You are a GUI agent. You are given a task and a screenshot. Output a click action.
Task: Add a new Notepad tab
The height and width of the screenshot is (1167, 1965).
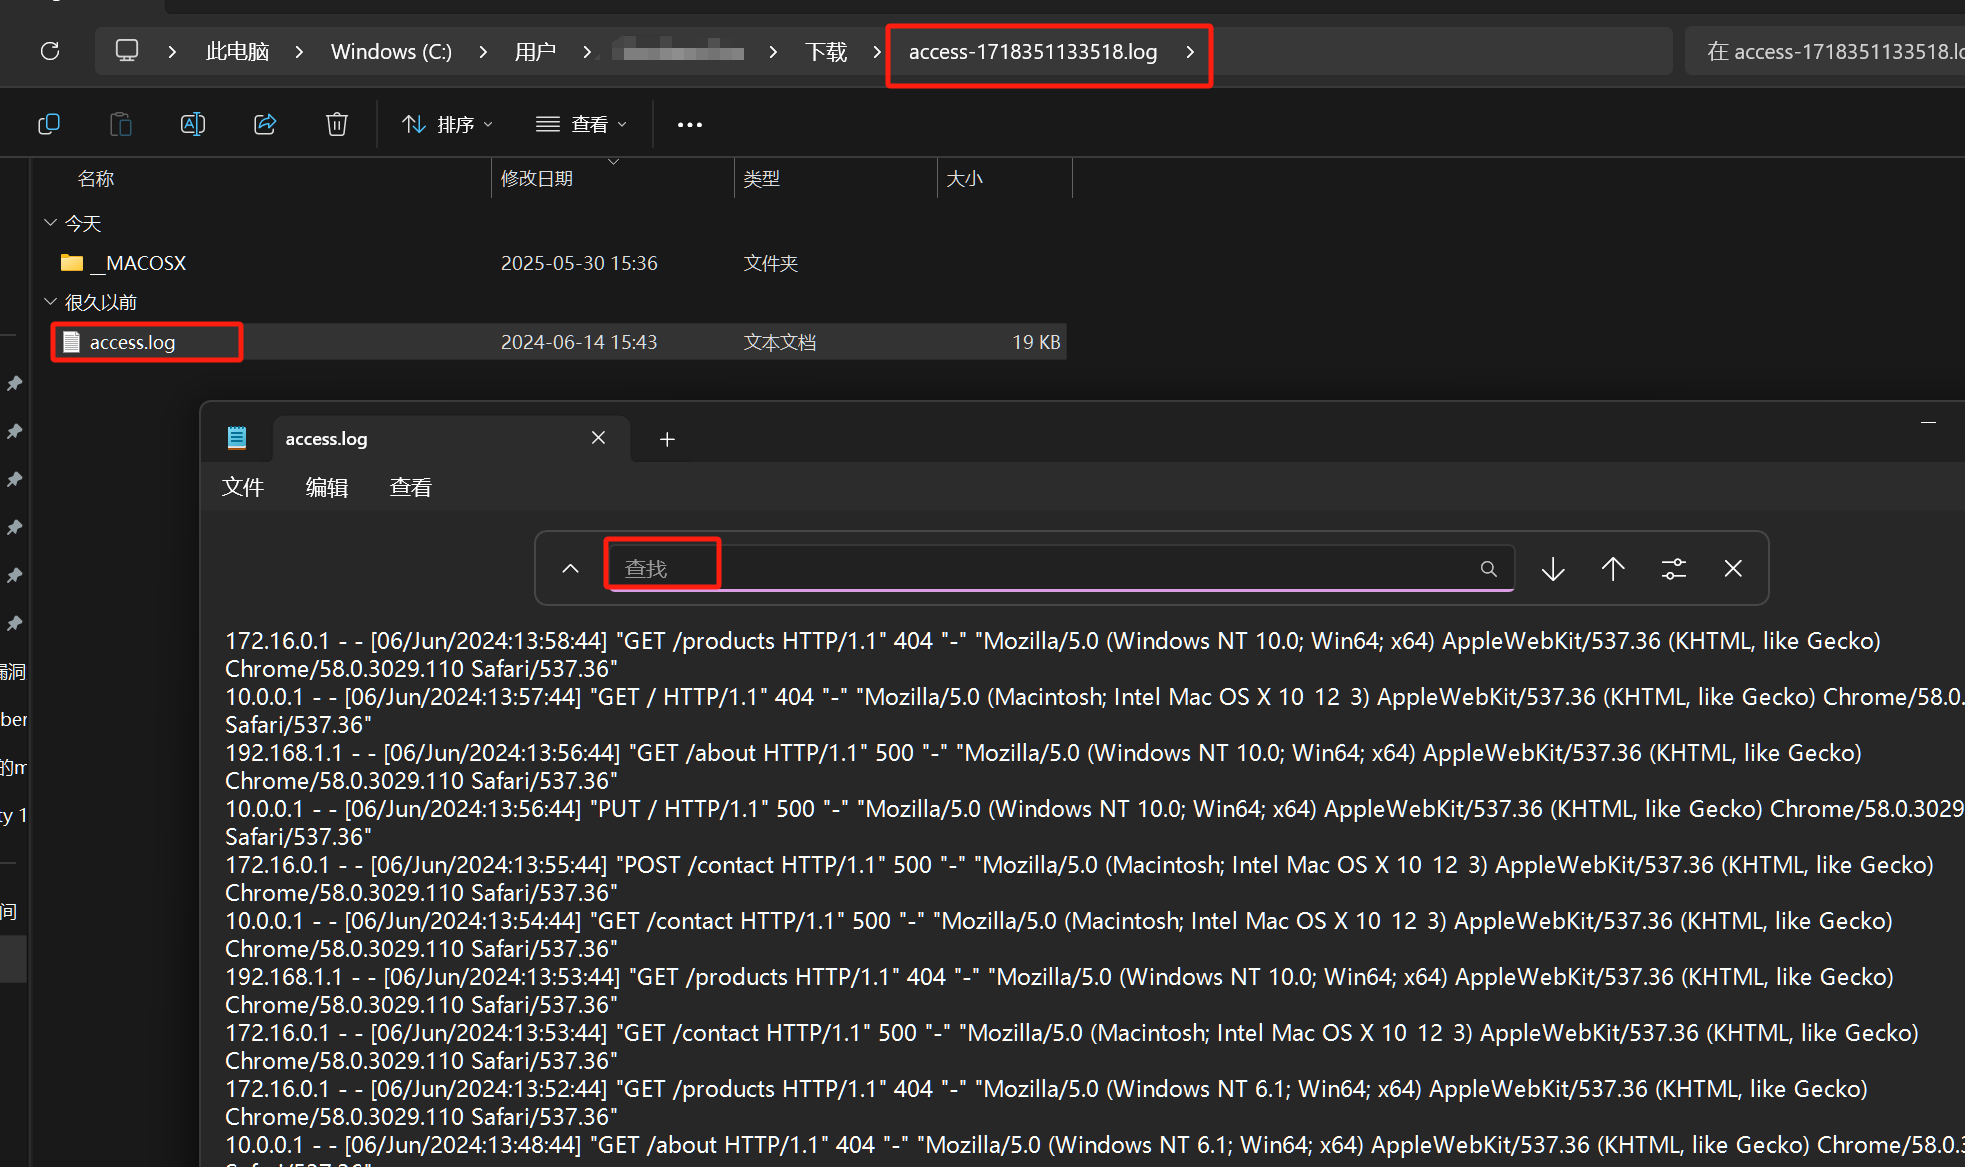[667, 439]
